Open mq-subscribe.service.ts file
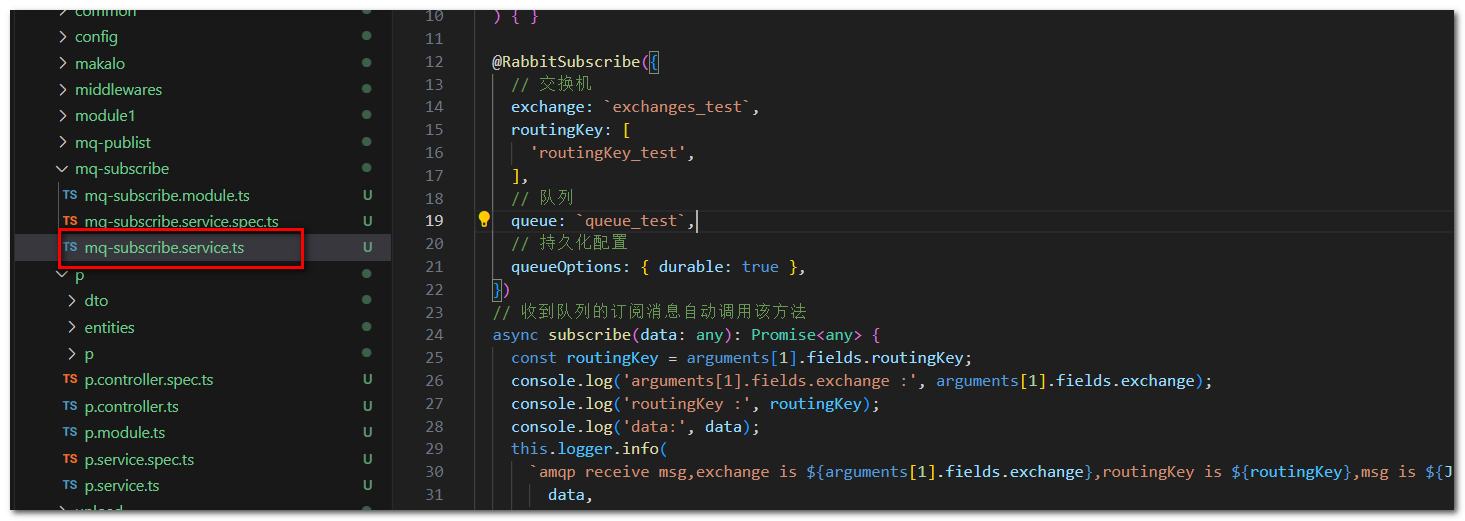The height and width of the screenshot is (521, 1465). 164,247
